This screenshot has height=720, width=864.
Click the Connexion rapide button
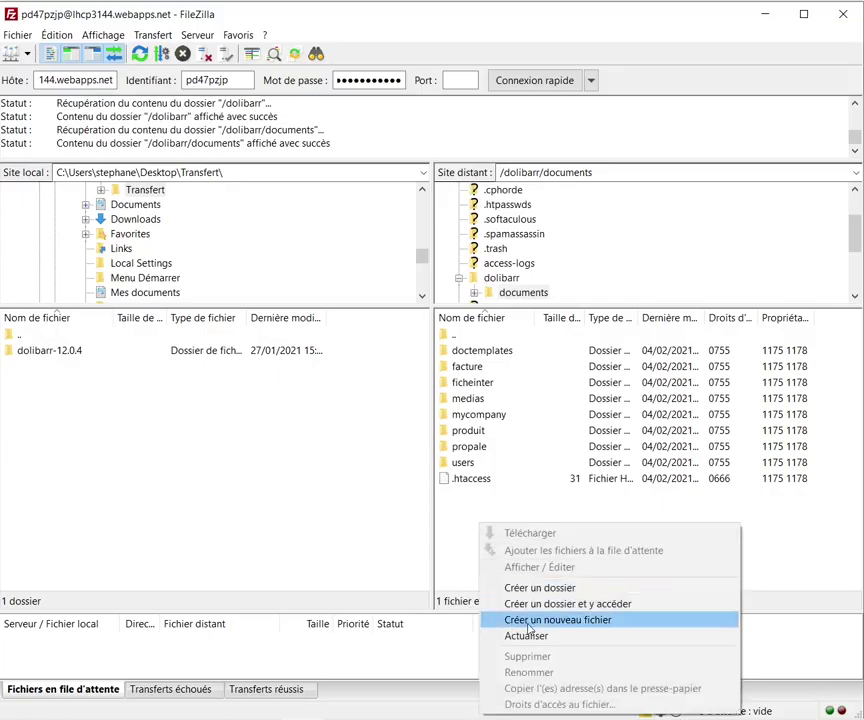[x=534, y=81]
